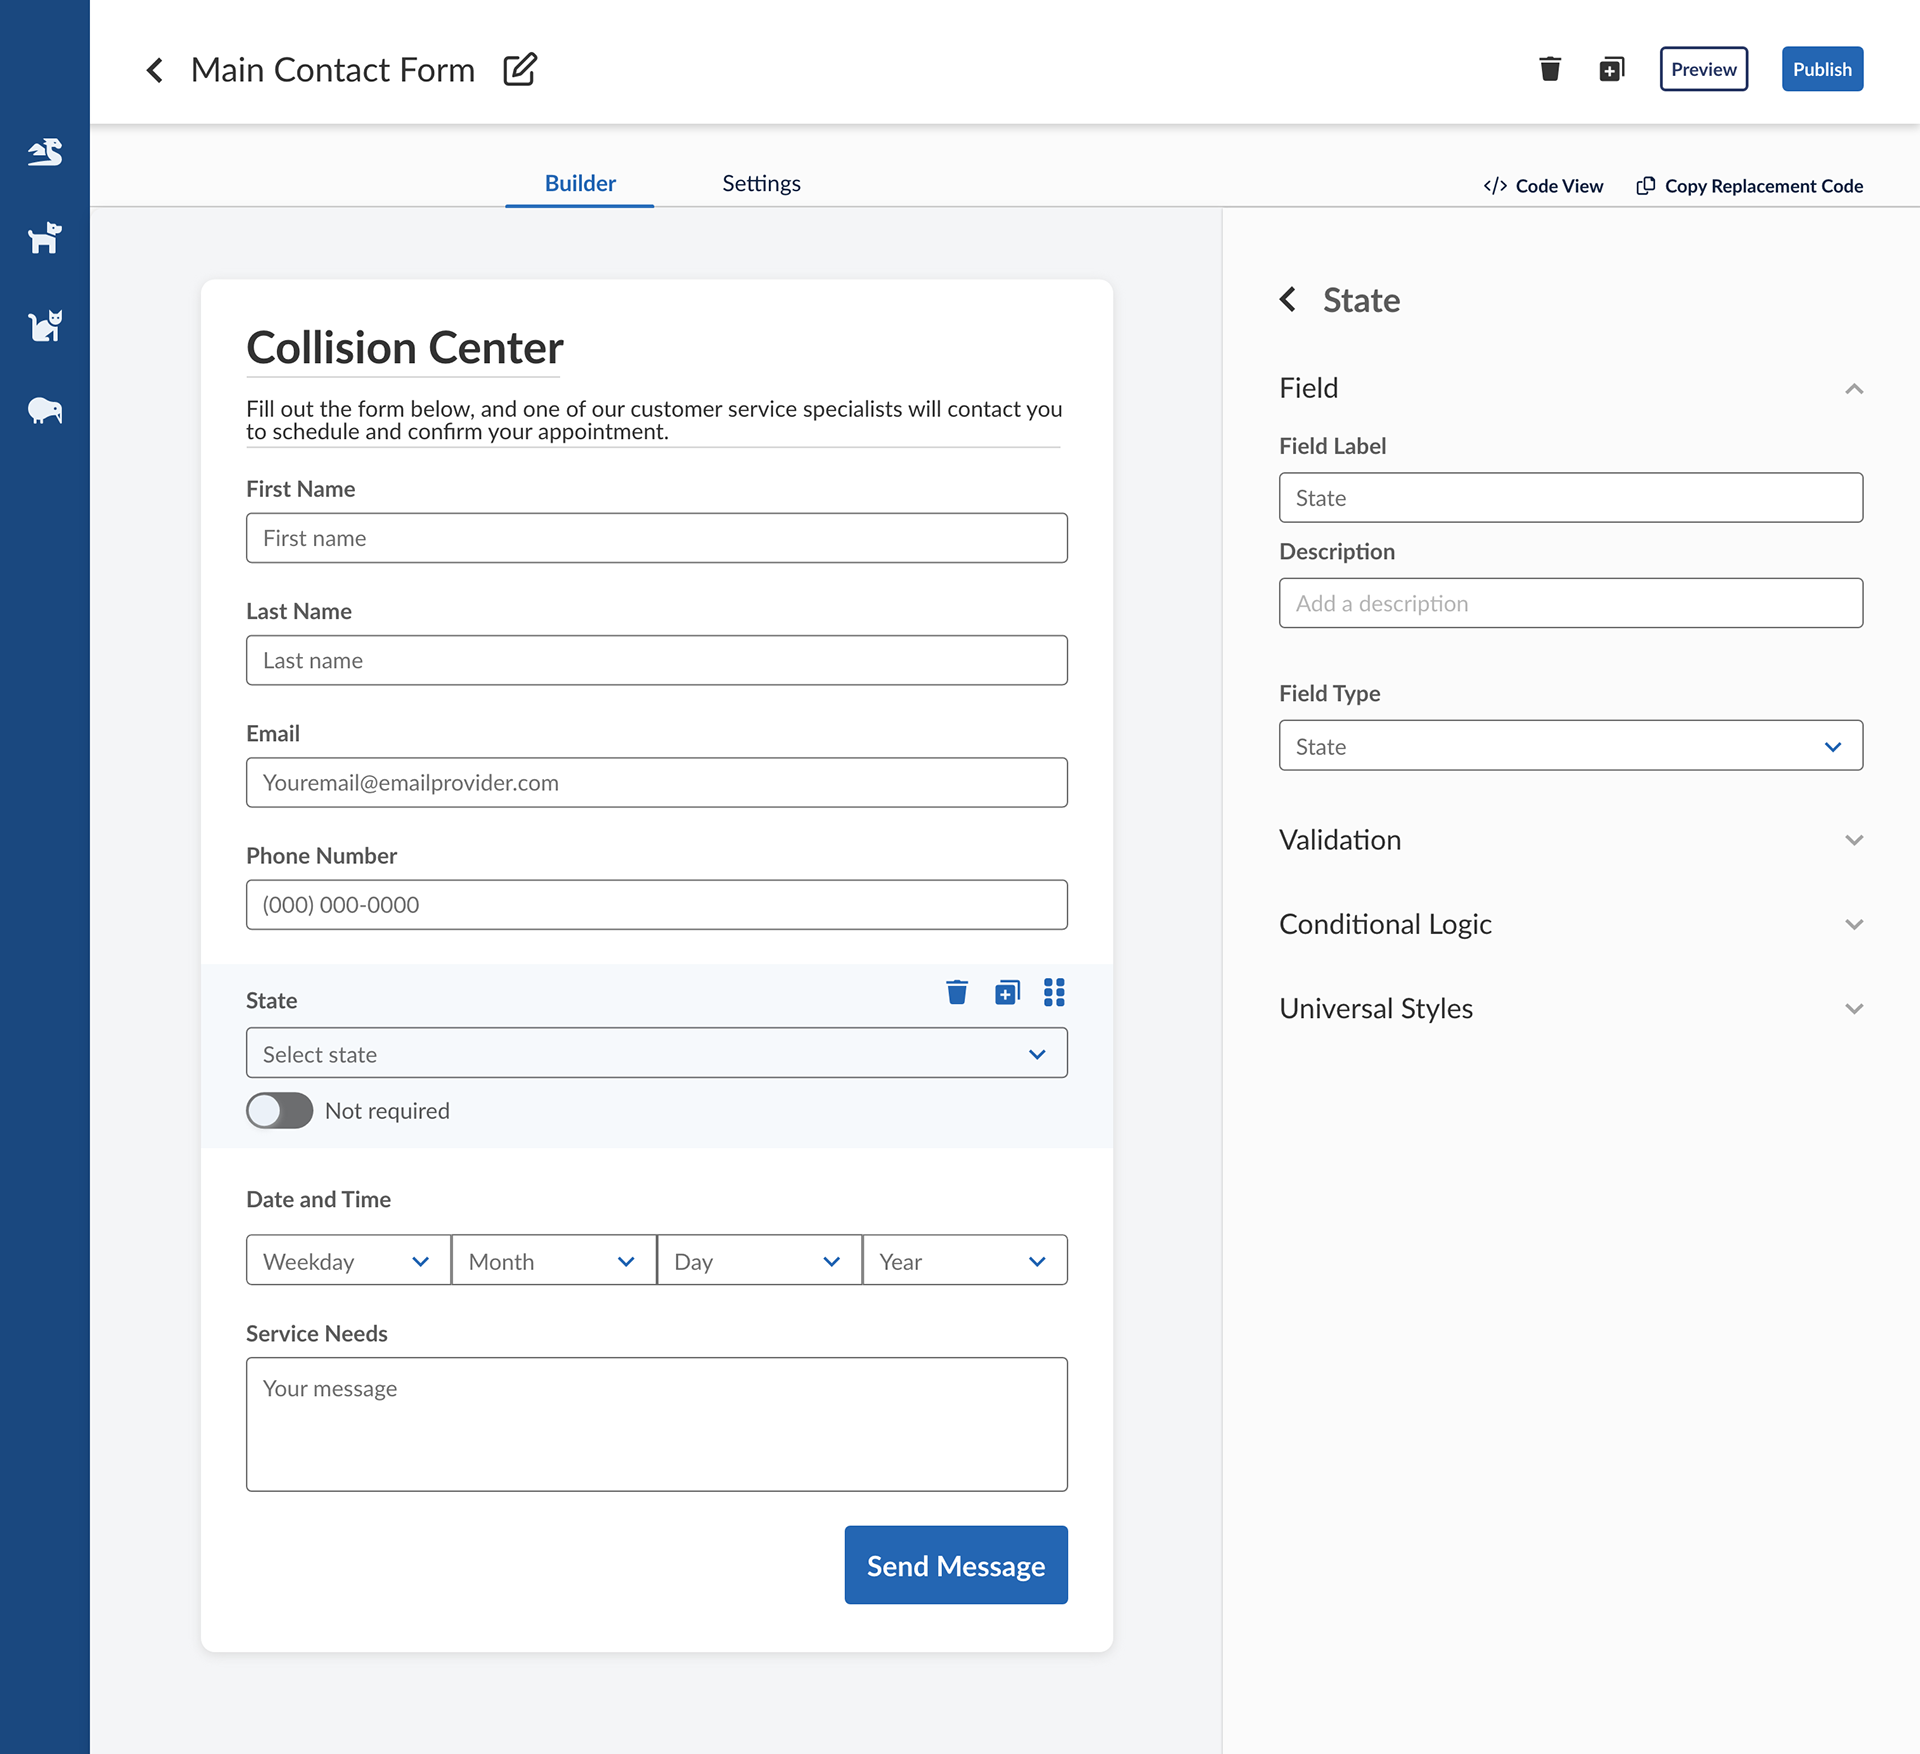
Task: Open Code View
Action: (x=1543, y=186)
